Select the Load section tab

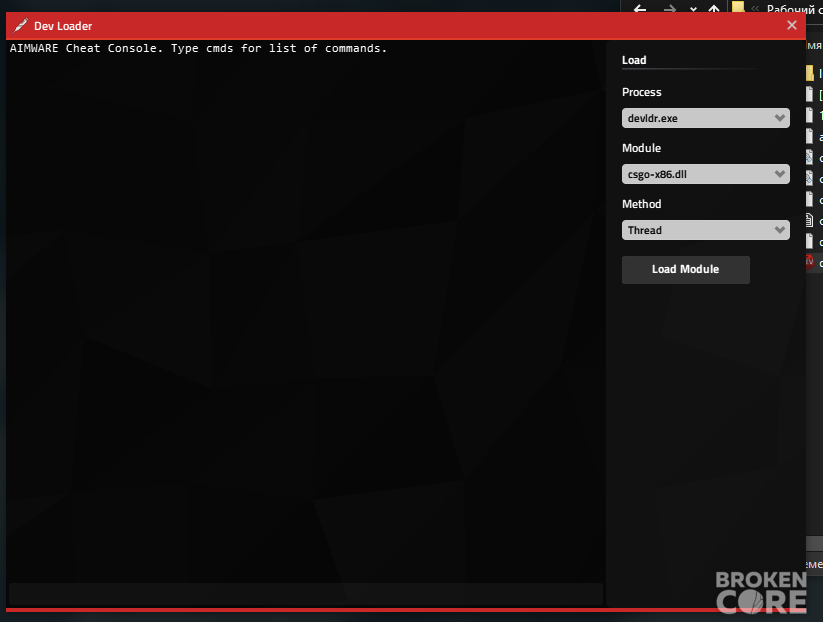tap(634, 60)
